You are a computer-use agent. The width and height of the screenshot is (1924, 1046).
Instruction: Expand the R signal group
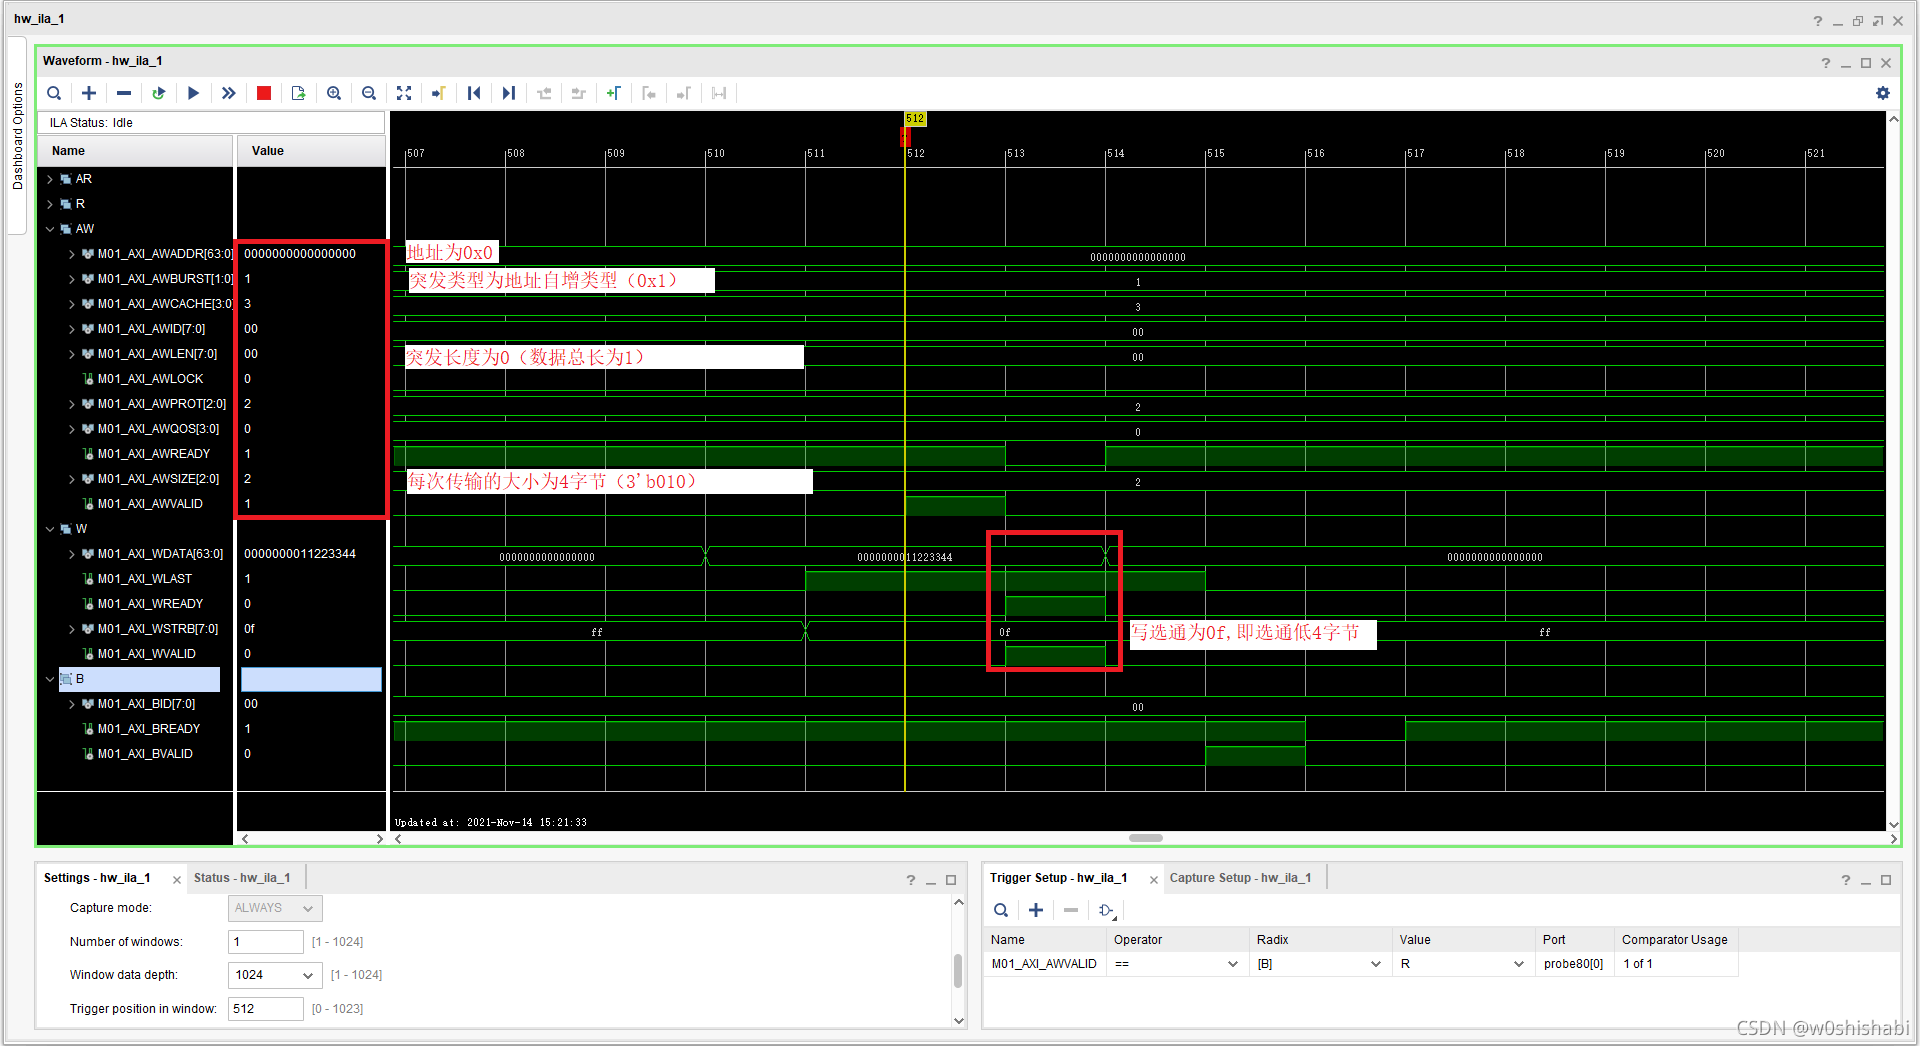(x=50, y=204)
